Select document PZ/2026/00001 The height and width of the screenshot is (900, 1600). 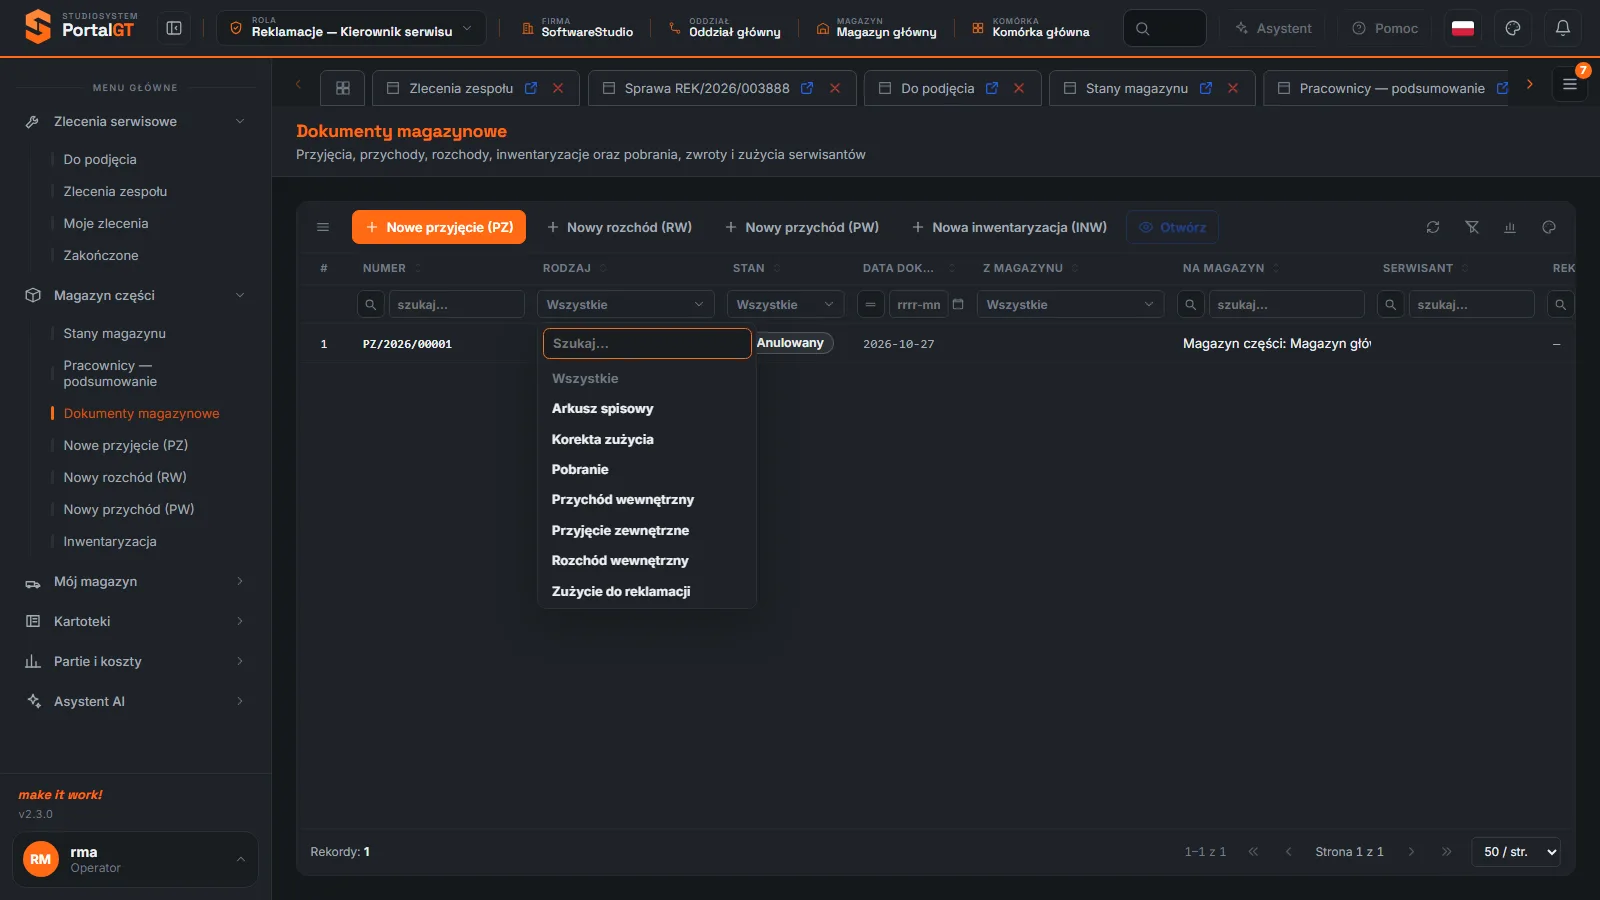pyautogui.click(x=407, y=344)
